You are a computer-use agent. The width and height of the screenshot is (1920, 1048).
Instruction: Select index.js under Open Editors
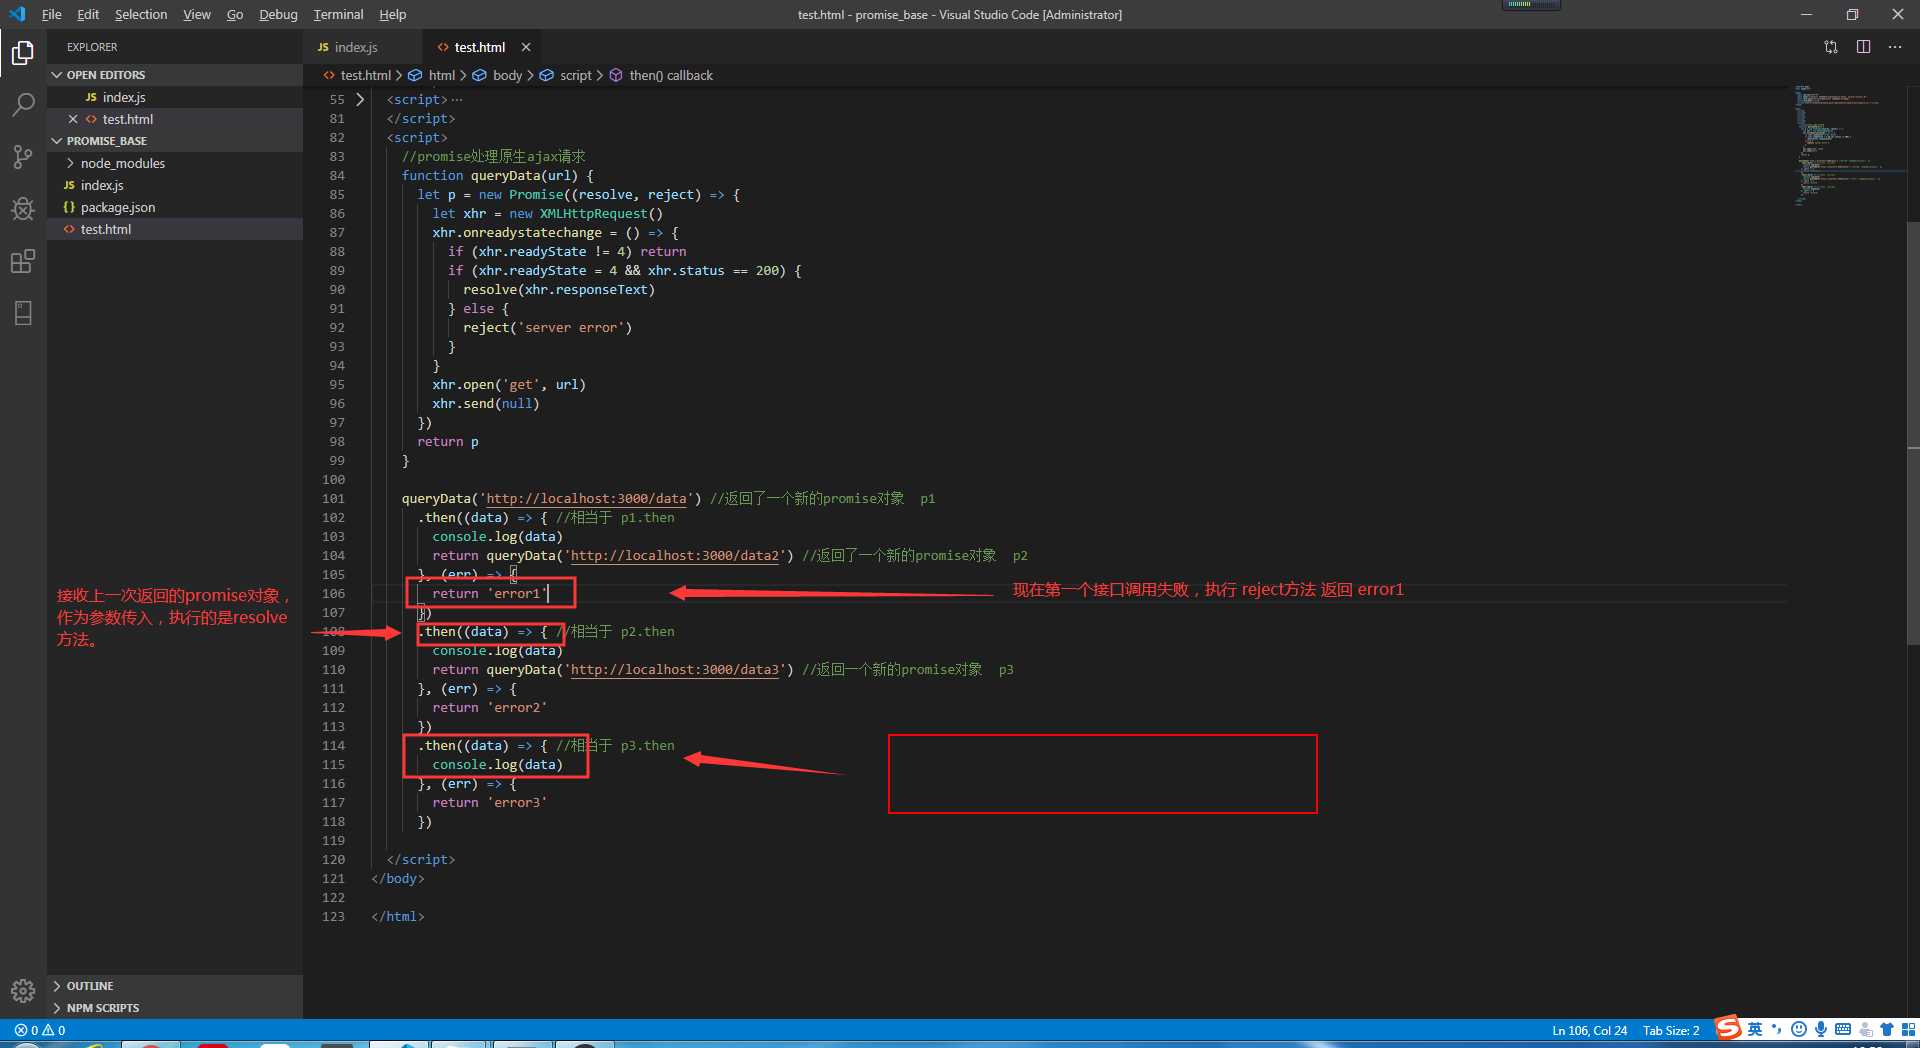coord(175,97)
